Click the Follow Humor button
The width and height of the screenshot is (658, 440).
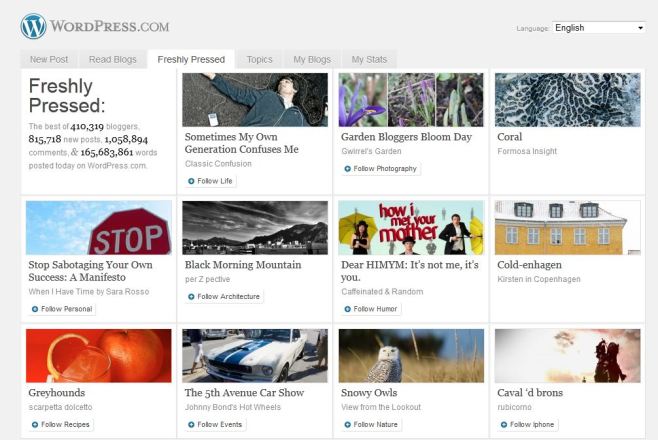tap(371, 309)
